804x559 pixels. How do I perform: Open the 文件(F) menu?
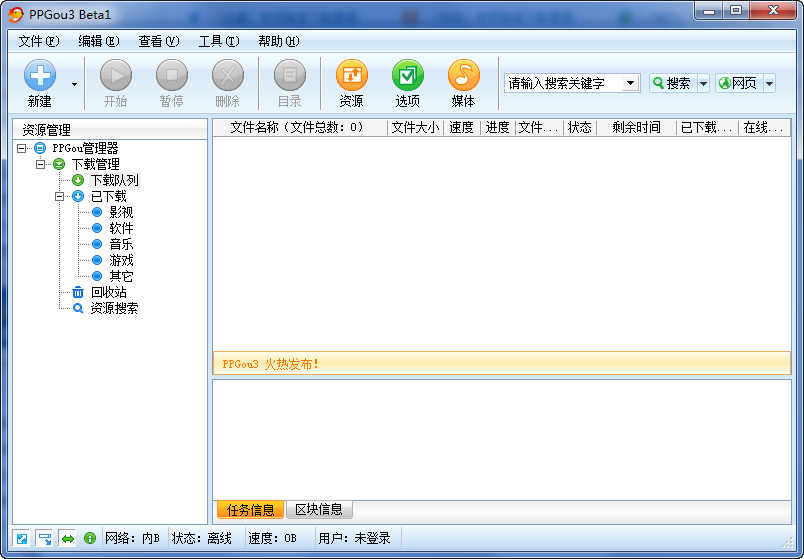tap(38, 41)
